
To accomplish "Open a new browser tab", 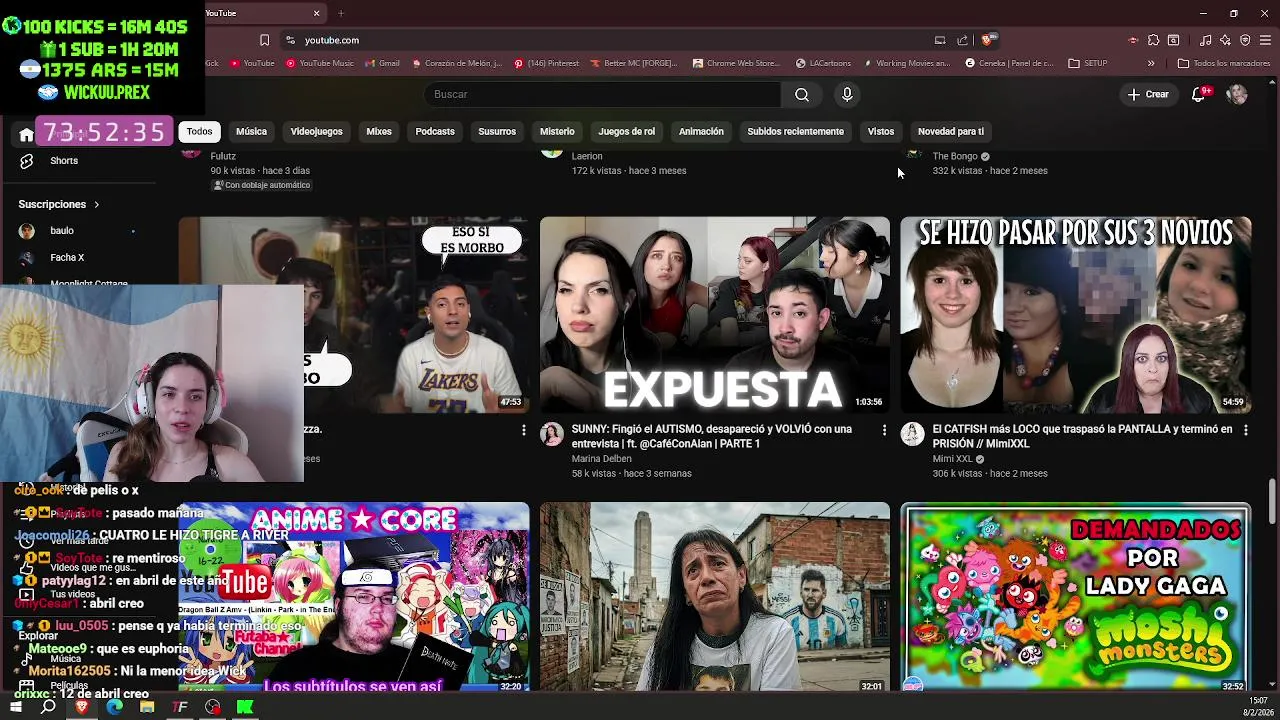I will [x=341, y=13].
